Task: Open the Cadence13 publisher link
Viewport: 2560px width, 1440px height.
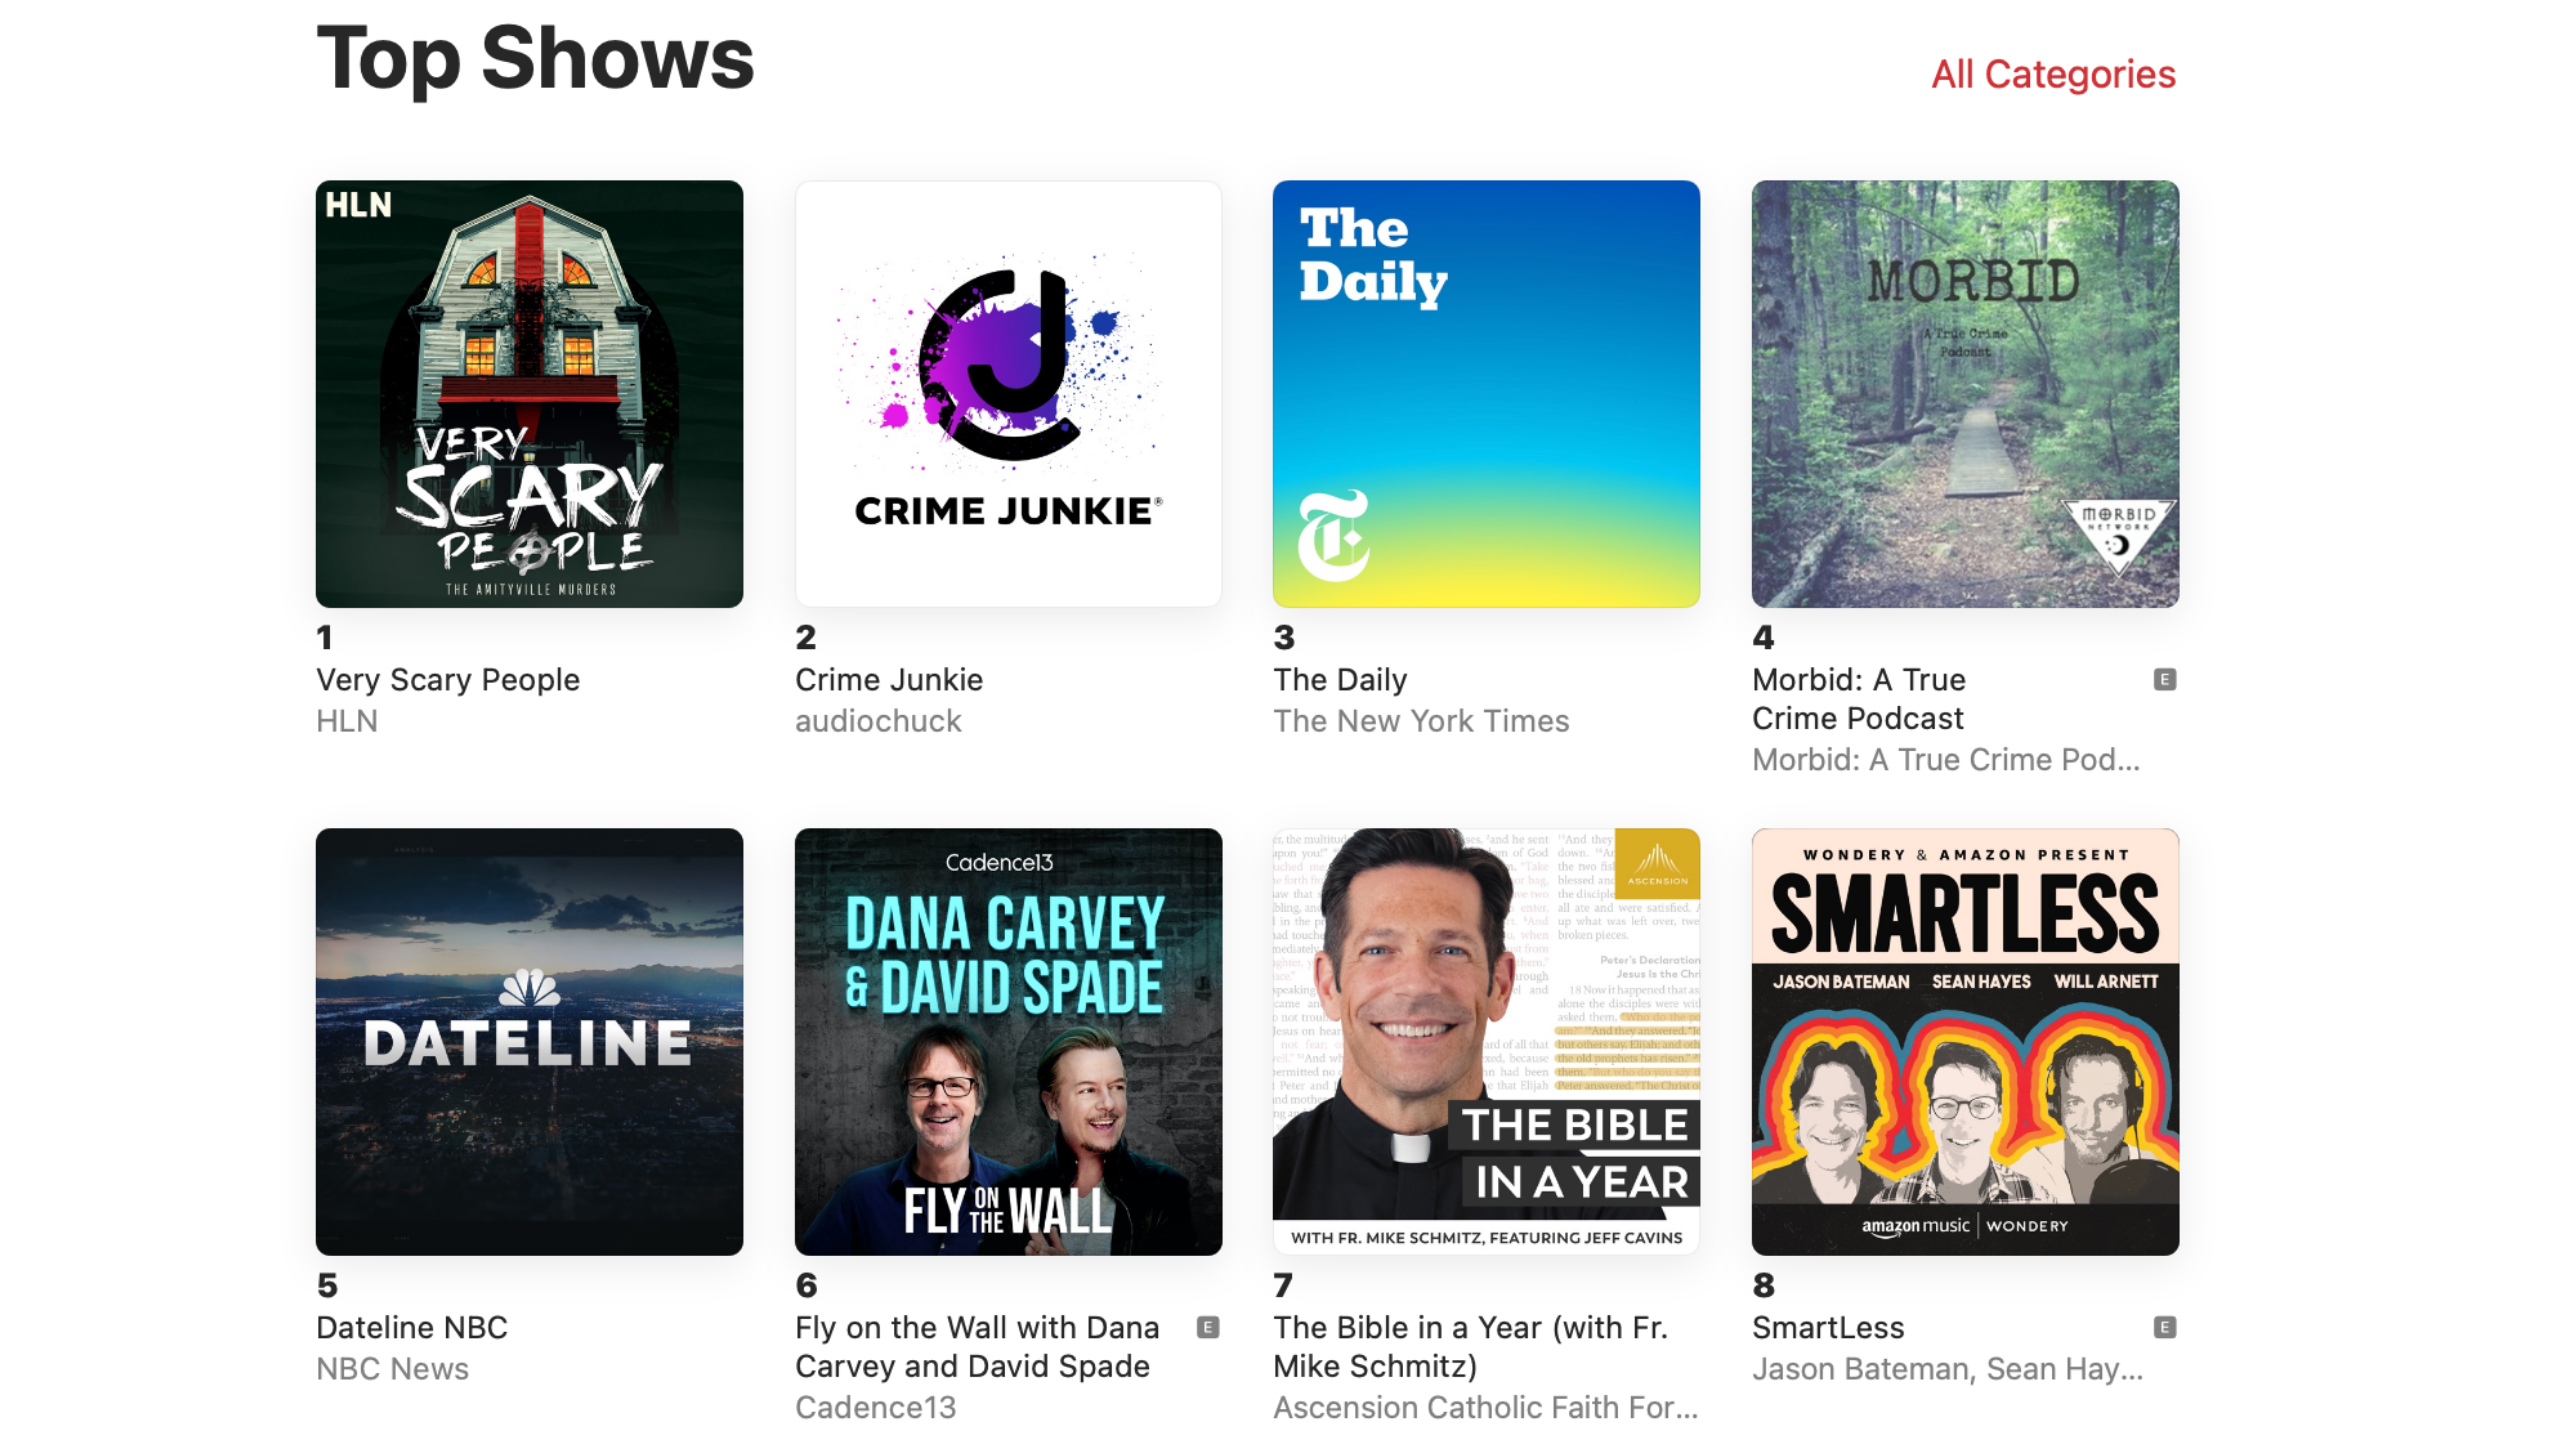Action: 875,1408
